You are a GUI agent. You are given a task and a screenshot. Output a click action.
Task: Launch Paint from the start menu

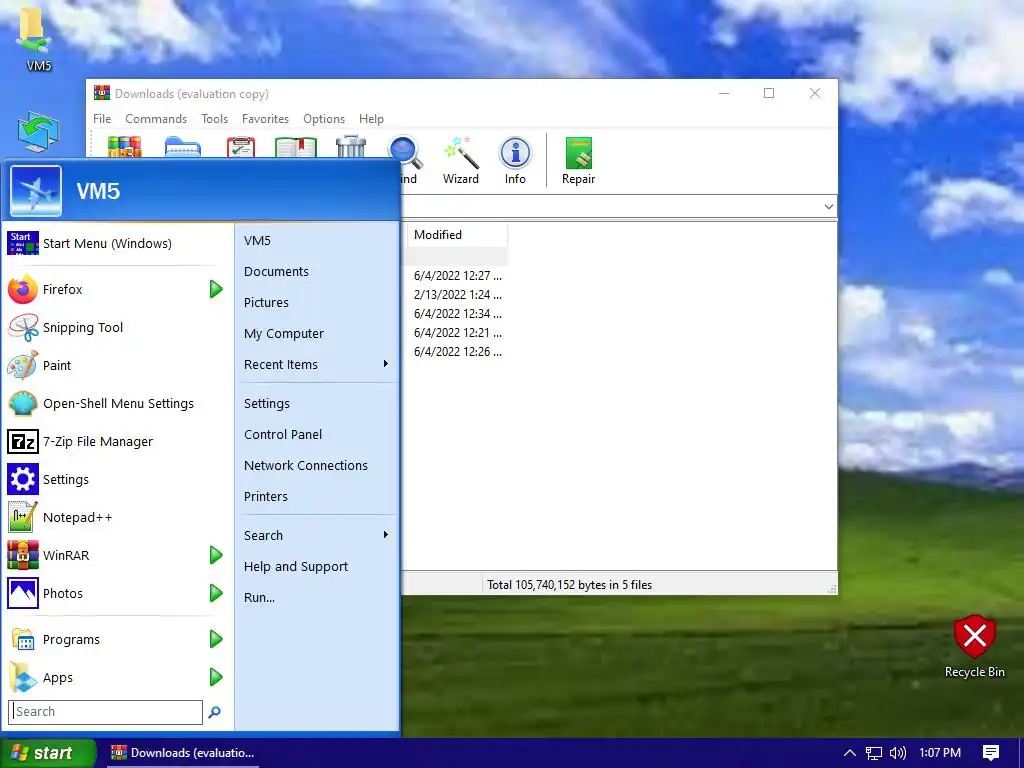click(x=57, y=365)
